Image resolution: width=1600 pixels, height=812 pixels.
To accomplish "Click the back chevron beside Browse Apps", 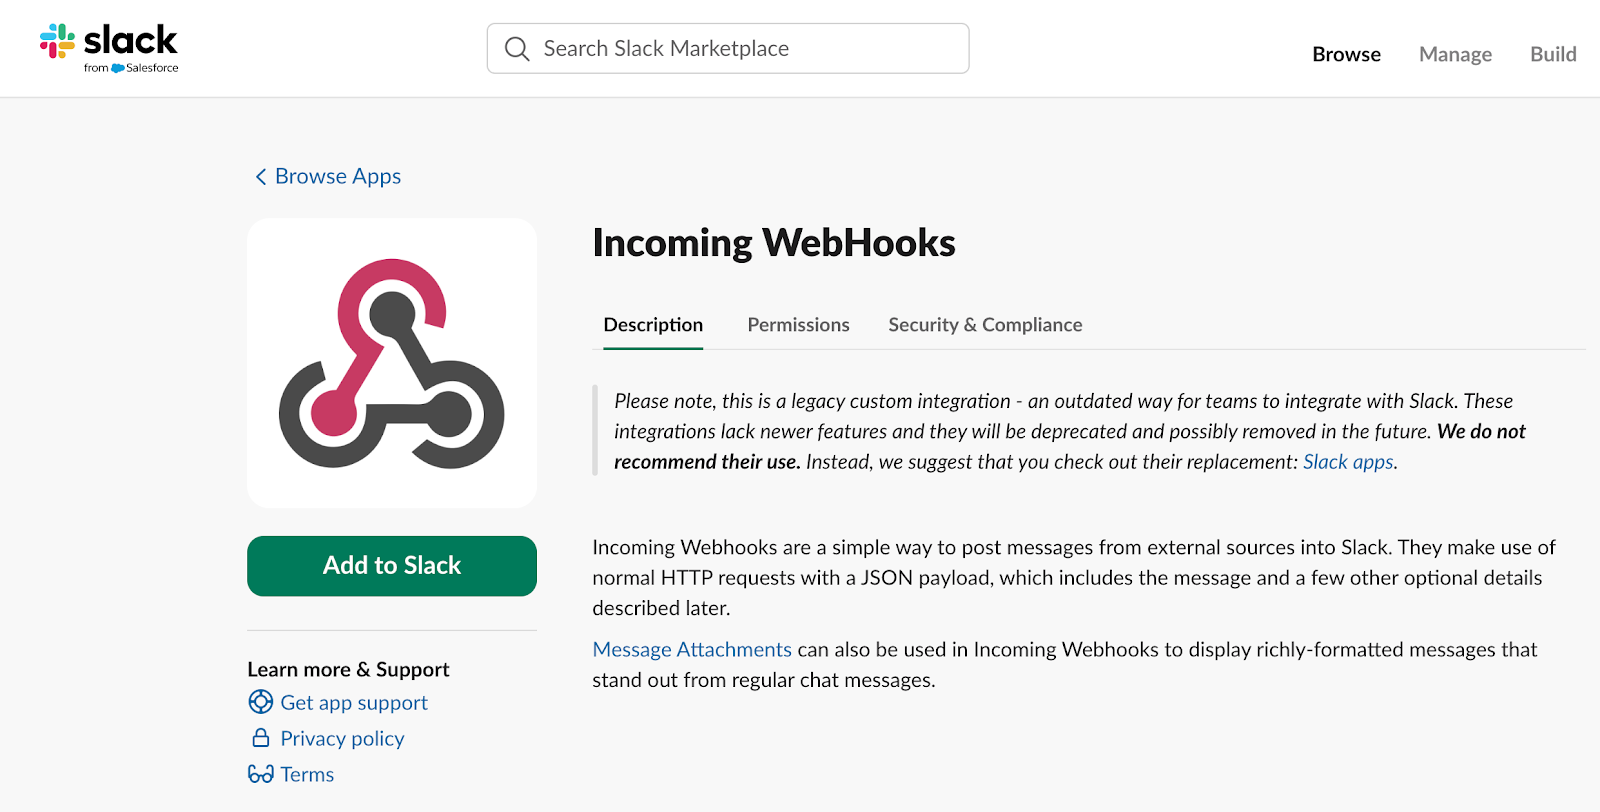I will pyautogui.click(x=261, y=177).
